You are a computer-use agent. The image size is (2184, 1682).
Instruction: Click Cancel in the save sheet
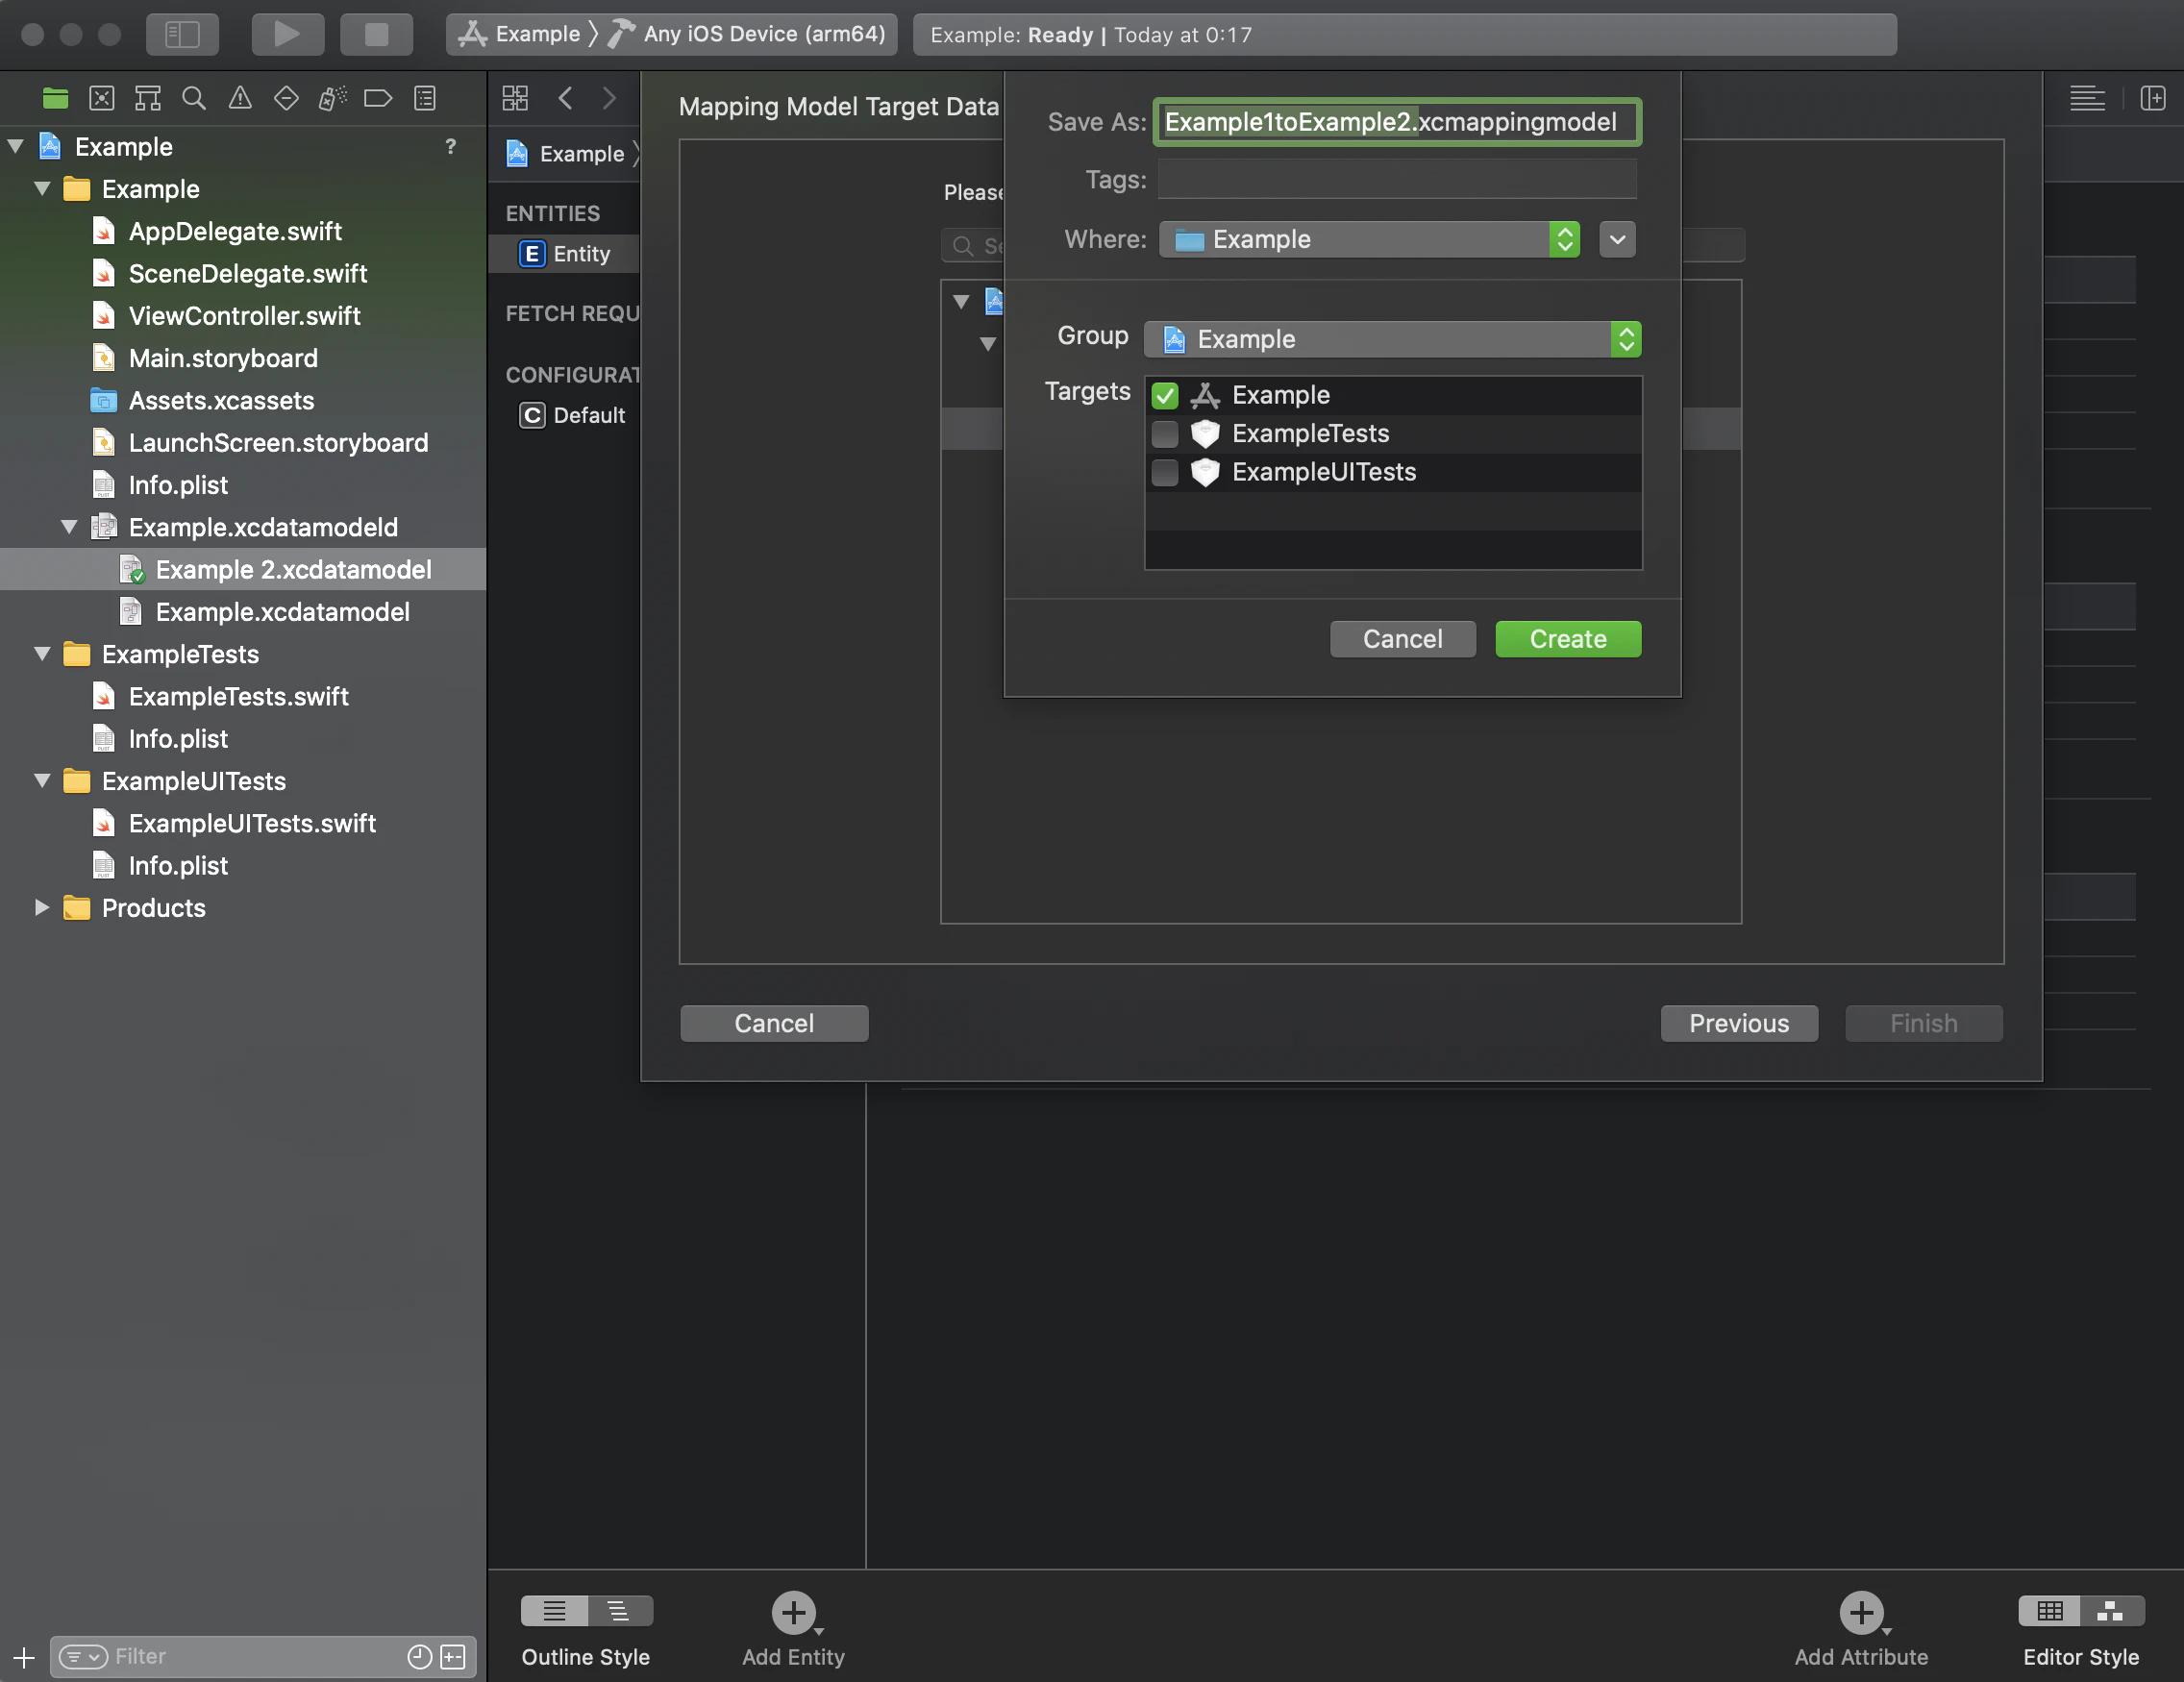pos(1402,640)
